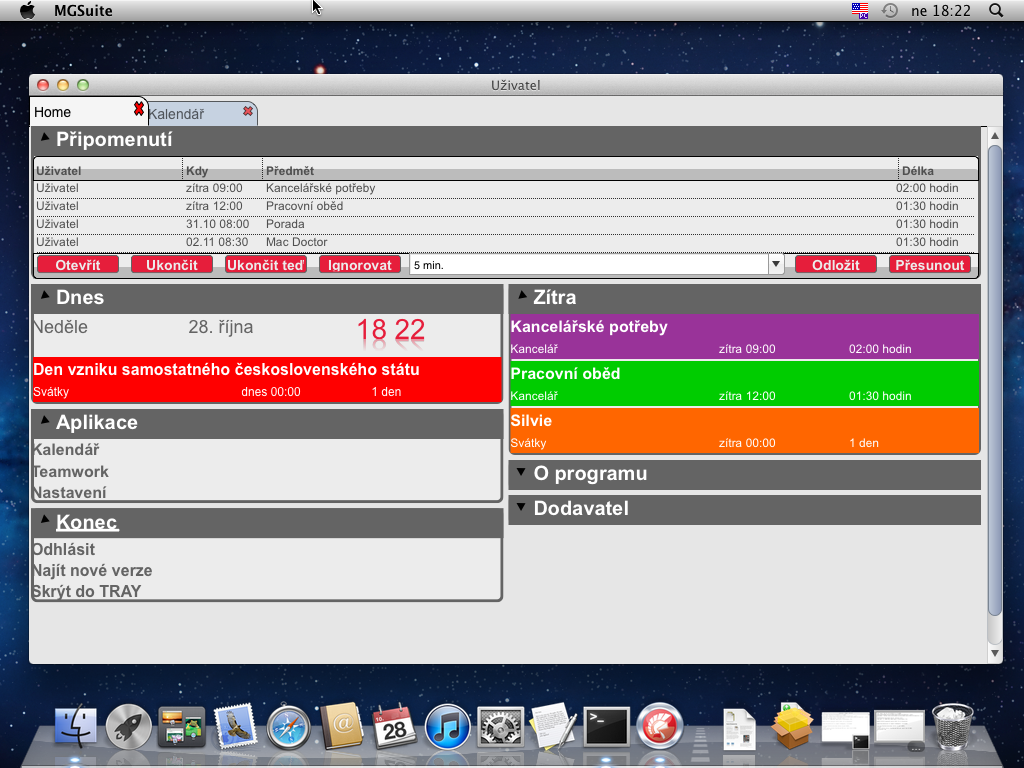The image size is (1024, 768).
Task: Collapse the Konec section
Action: click(45, 520)
